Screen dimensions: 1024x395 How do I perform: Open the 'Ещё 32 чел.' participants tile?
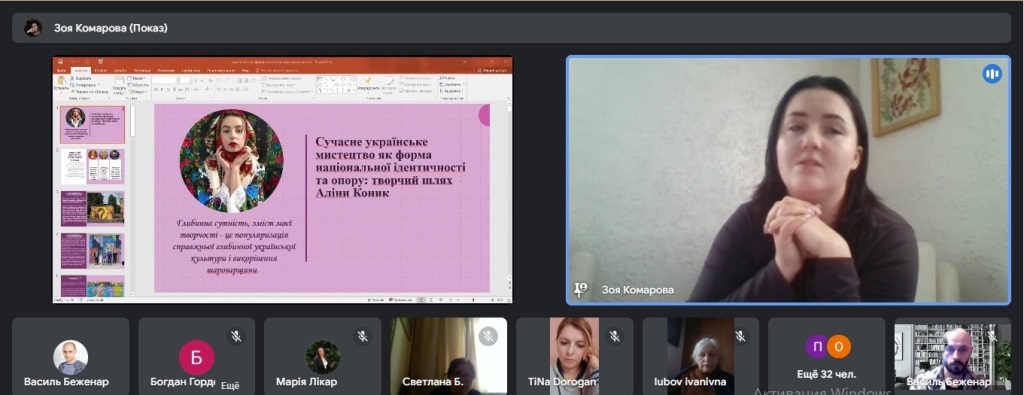tap(827, 355)
